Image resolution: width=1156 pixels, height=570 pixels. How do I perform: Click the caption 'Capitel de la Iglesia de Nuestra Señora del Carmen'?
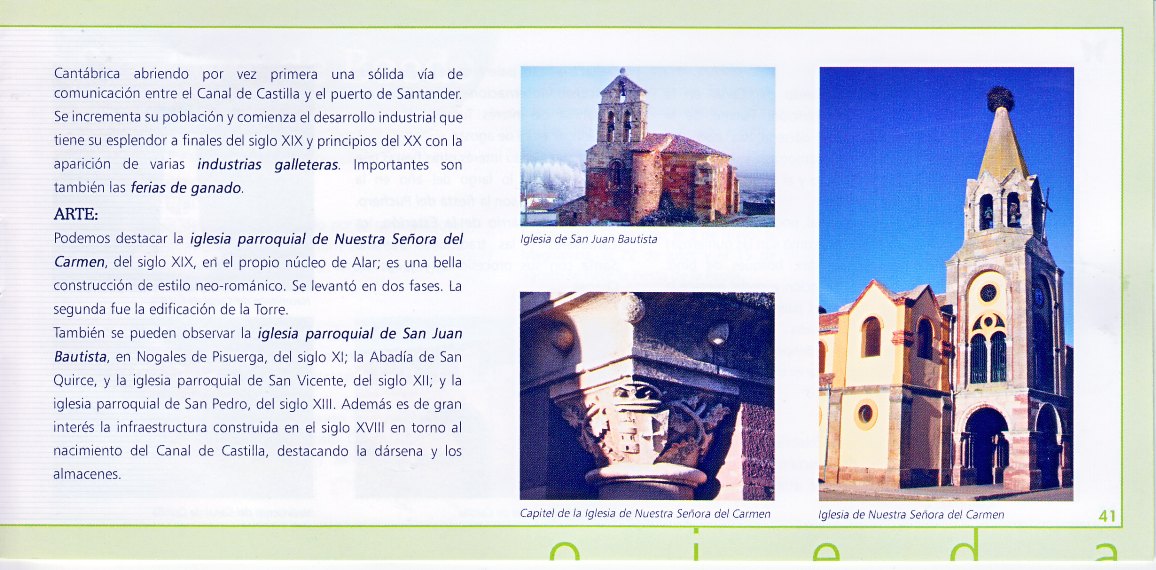click(x=645, y=514)
